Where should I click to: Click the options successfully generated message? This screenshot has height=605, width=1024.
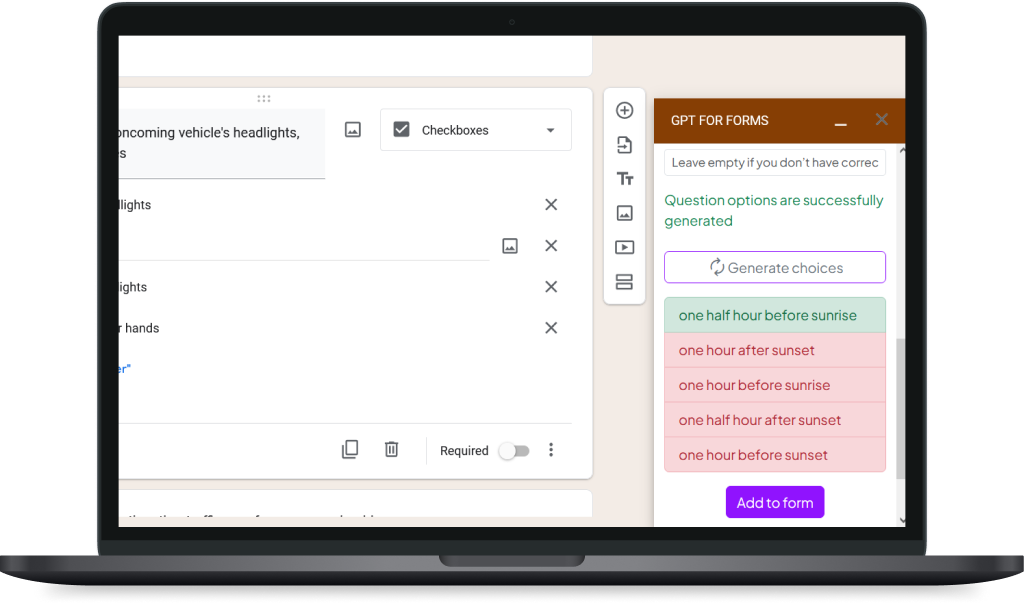(774, 210)
